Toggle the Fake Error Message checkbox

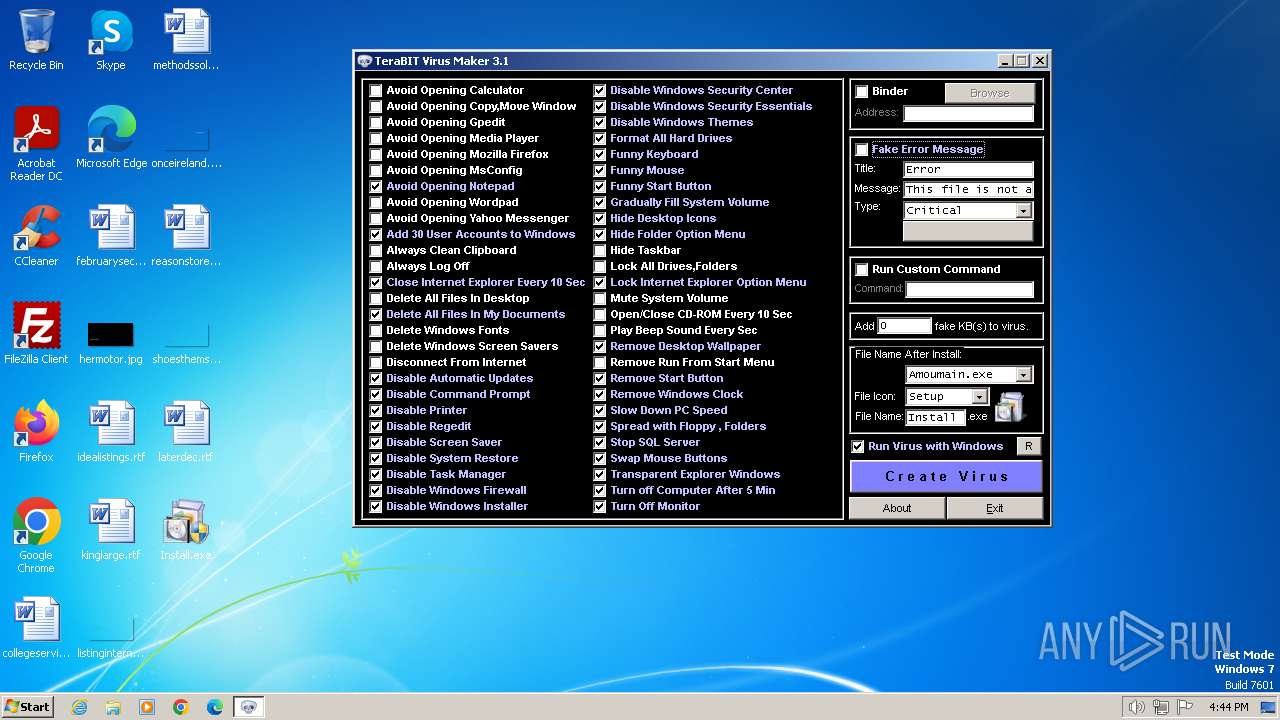click(x=862, y=150)
